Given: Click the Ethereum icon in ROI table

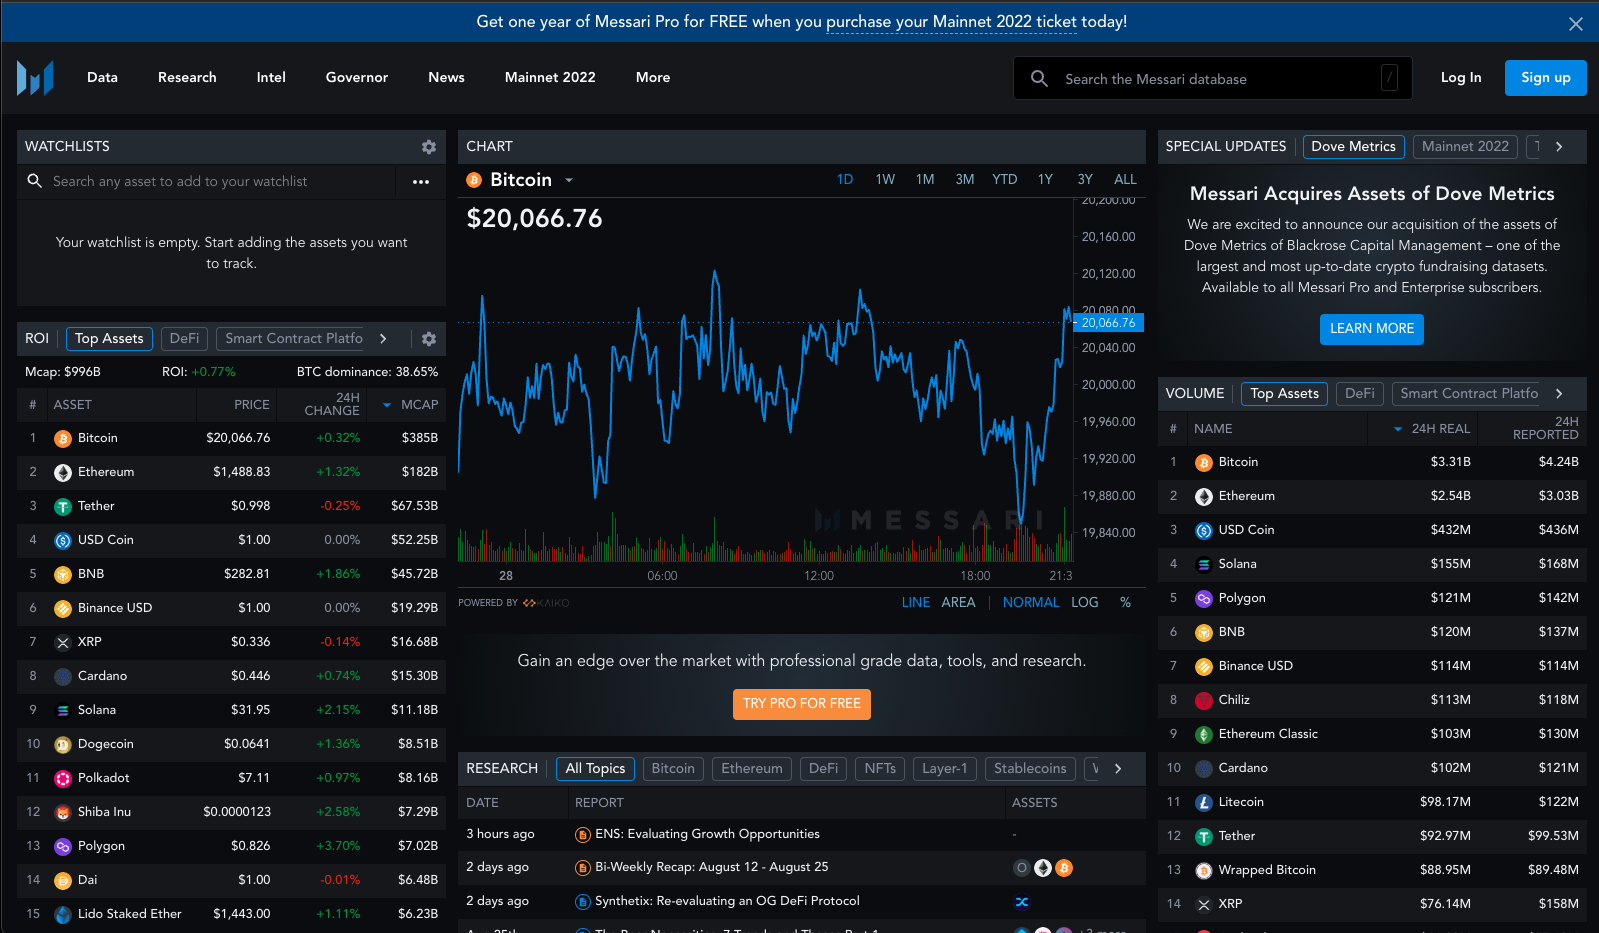Looking at the screenshot, I should pos(63,473).
